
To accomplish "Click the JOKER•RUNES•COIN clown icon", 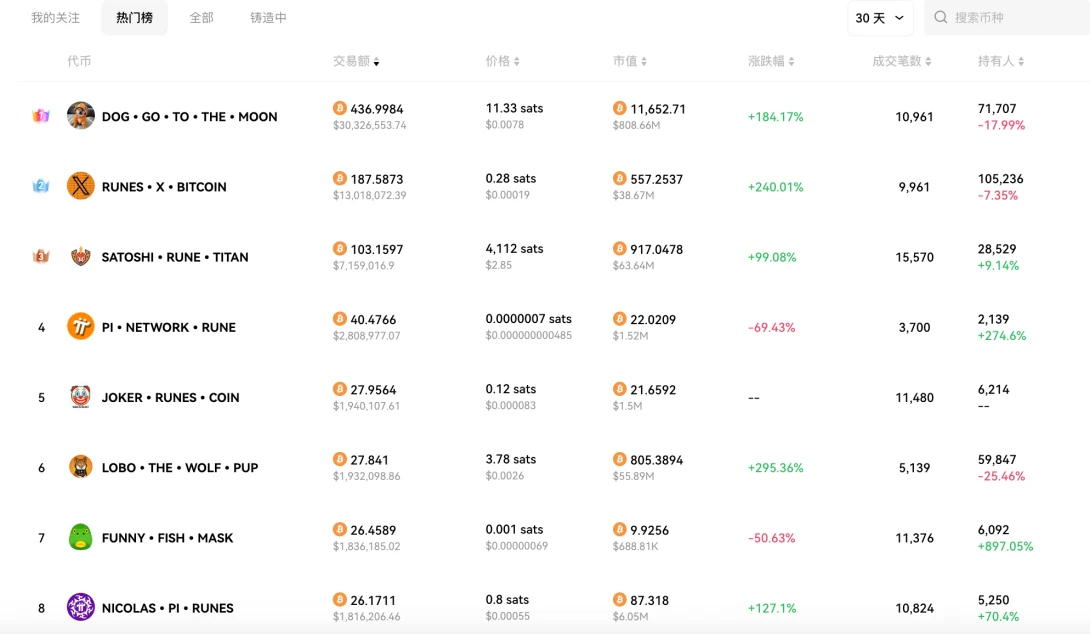I will click(x=81, y=397).
